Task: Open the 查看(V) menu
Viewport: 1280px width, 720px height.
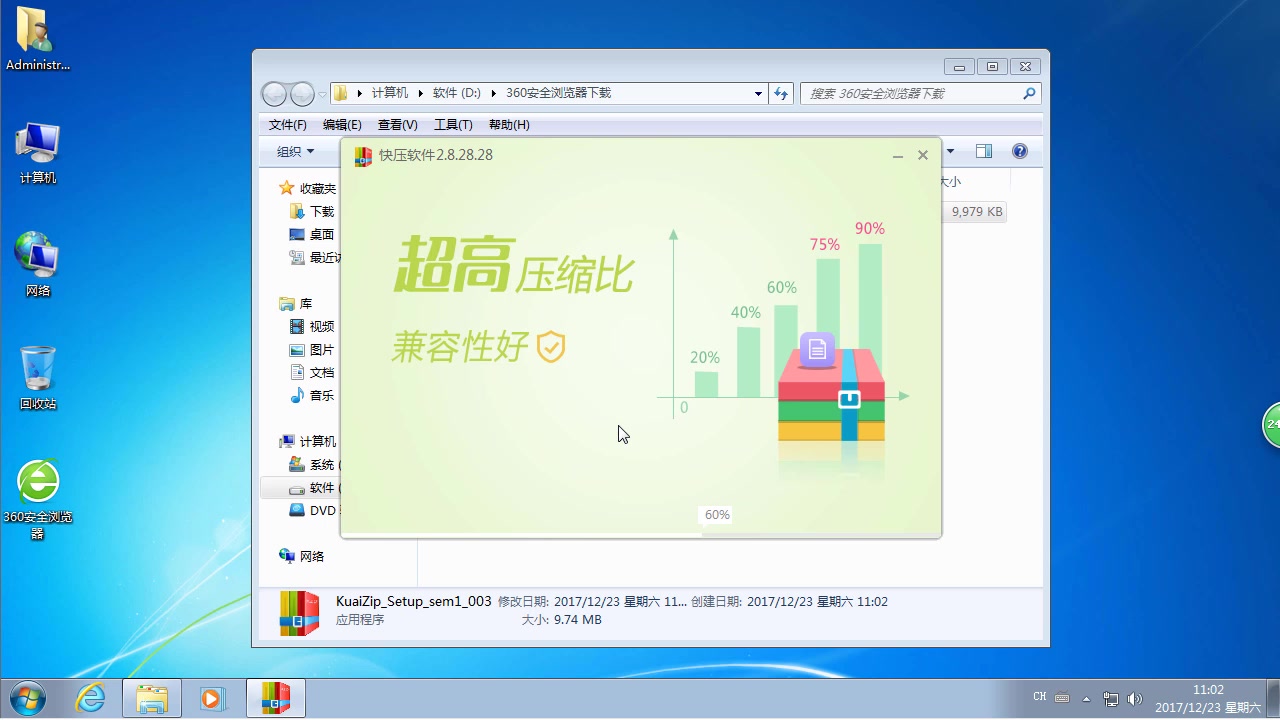Action: (397, 125)
